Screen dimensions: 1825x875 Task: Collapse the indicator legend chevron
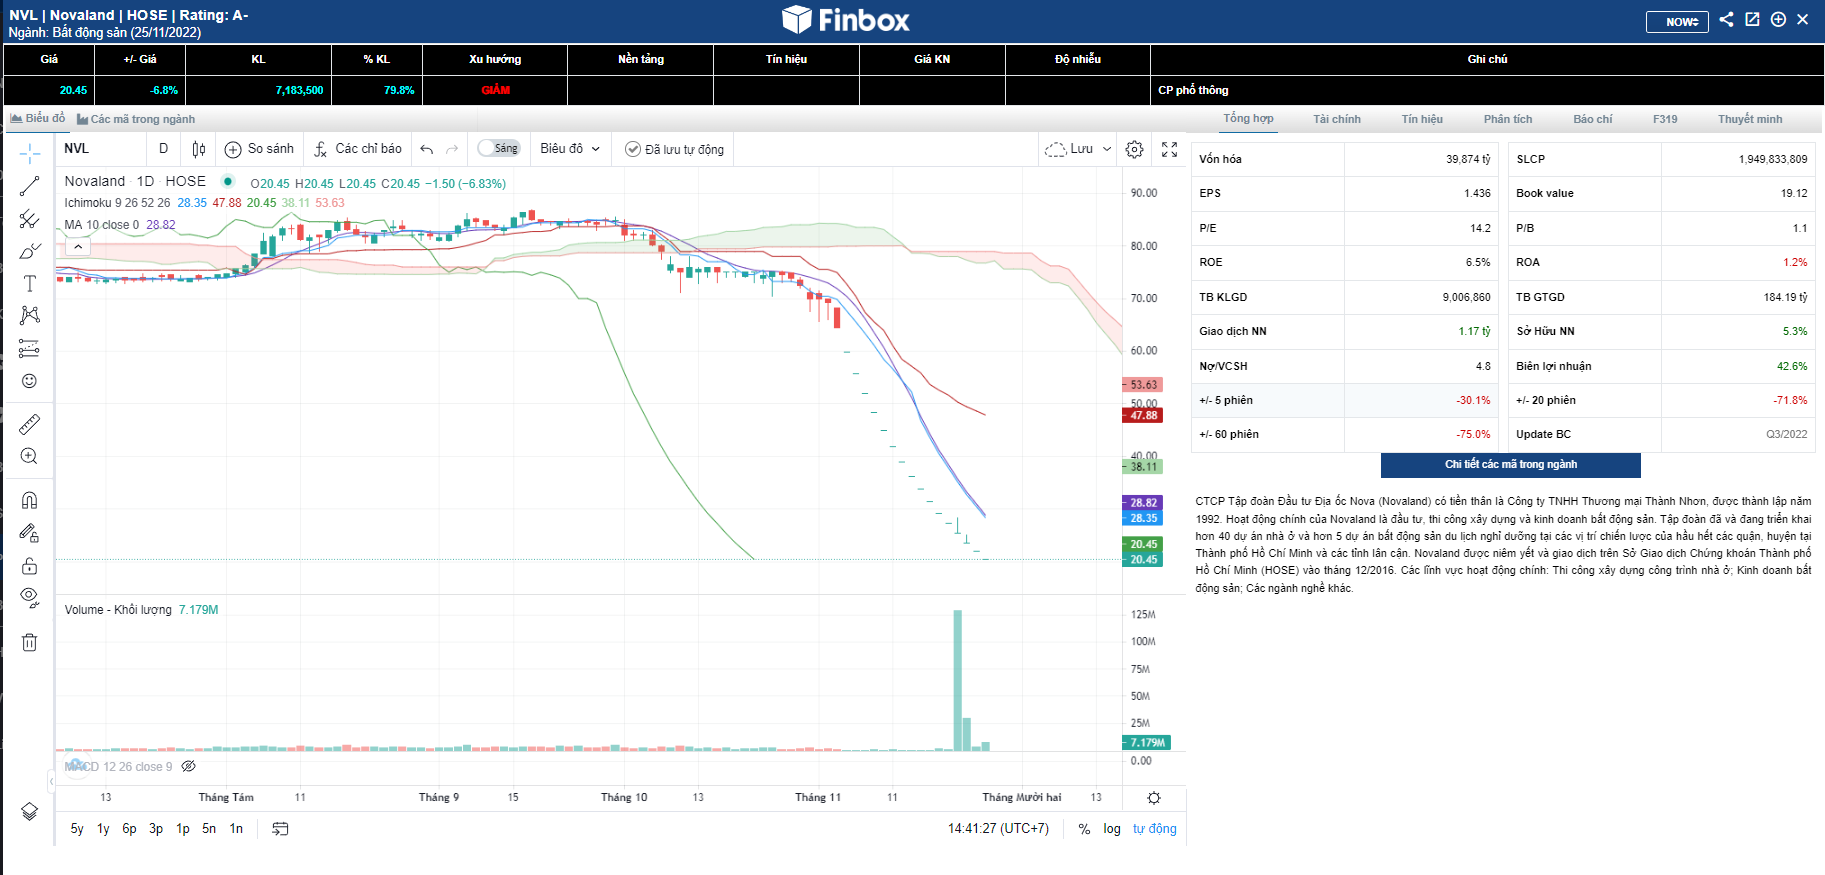[x=78, y=246]
